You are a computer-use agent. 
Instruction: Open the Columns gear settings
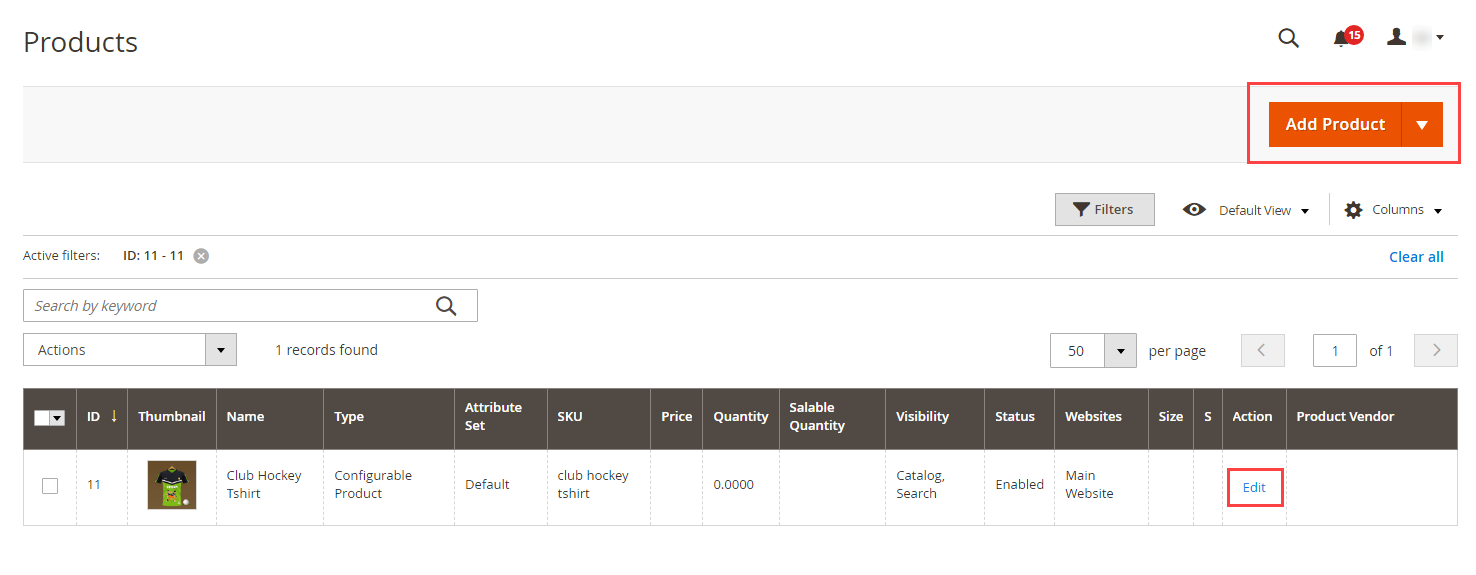(1394, 210)
